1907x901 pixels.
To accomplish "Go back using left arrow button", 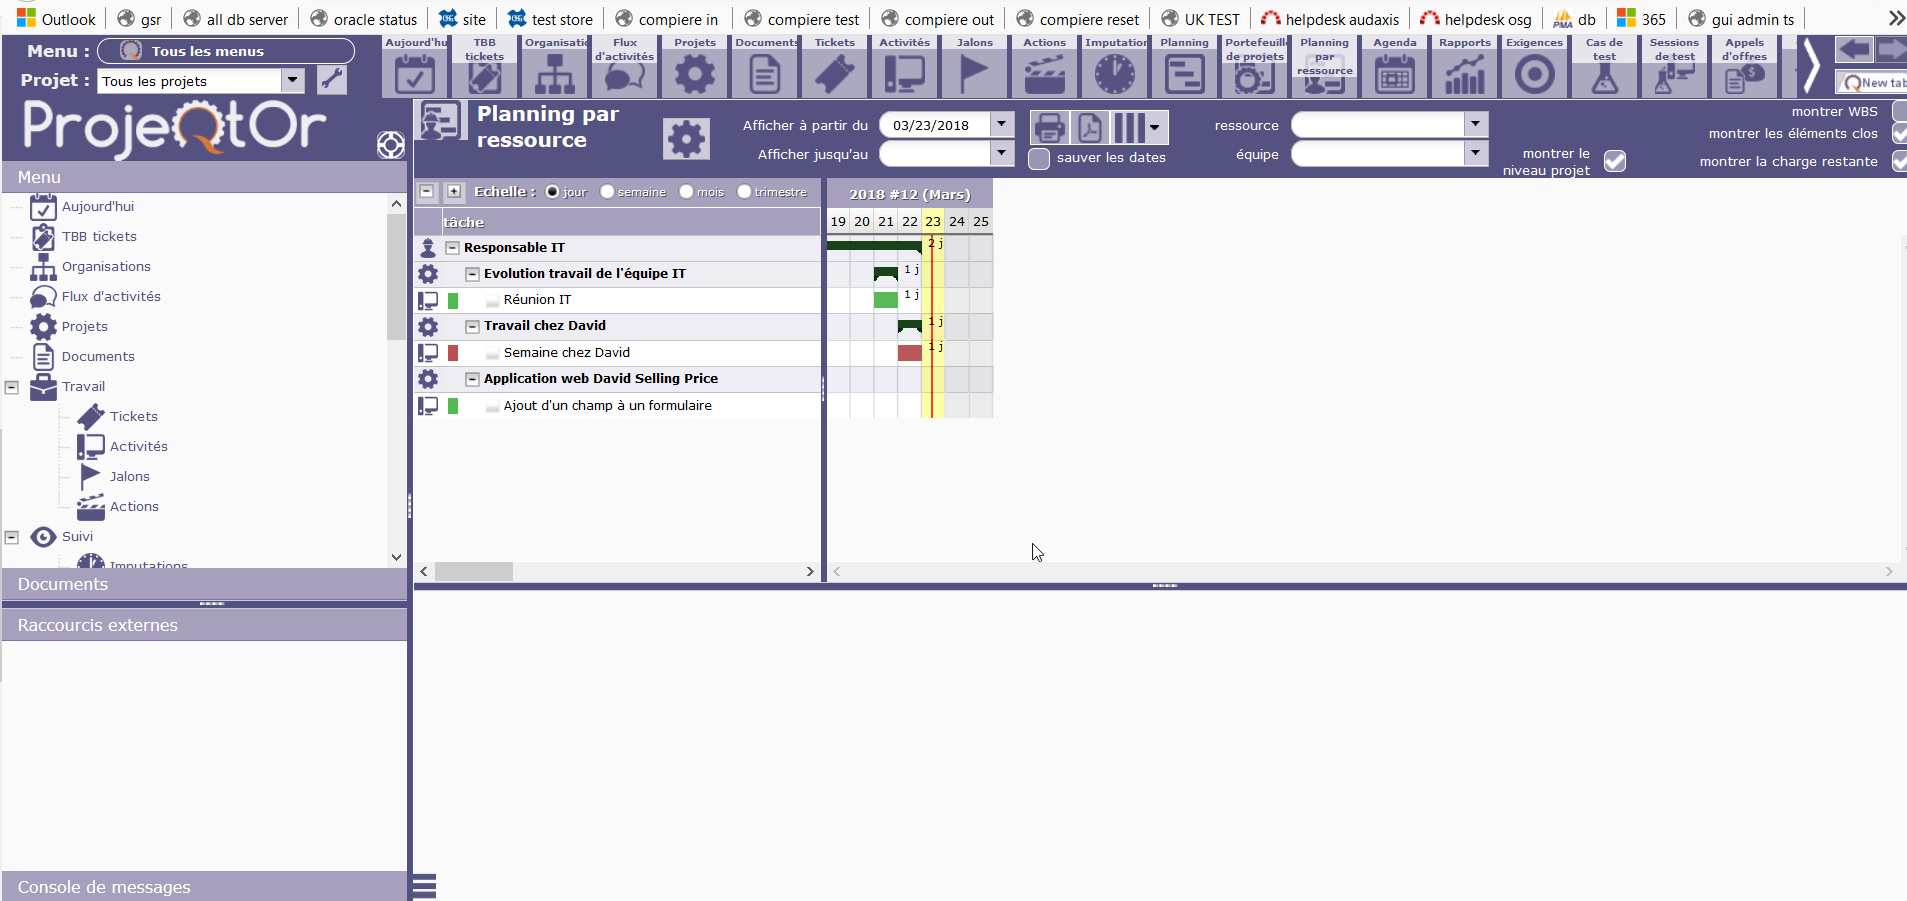I will pyautogui.click(x=1854, y=50).
